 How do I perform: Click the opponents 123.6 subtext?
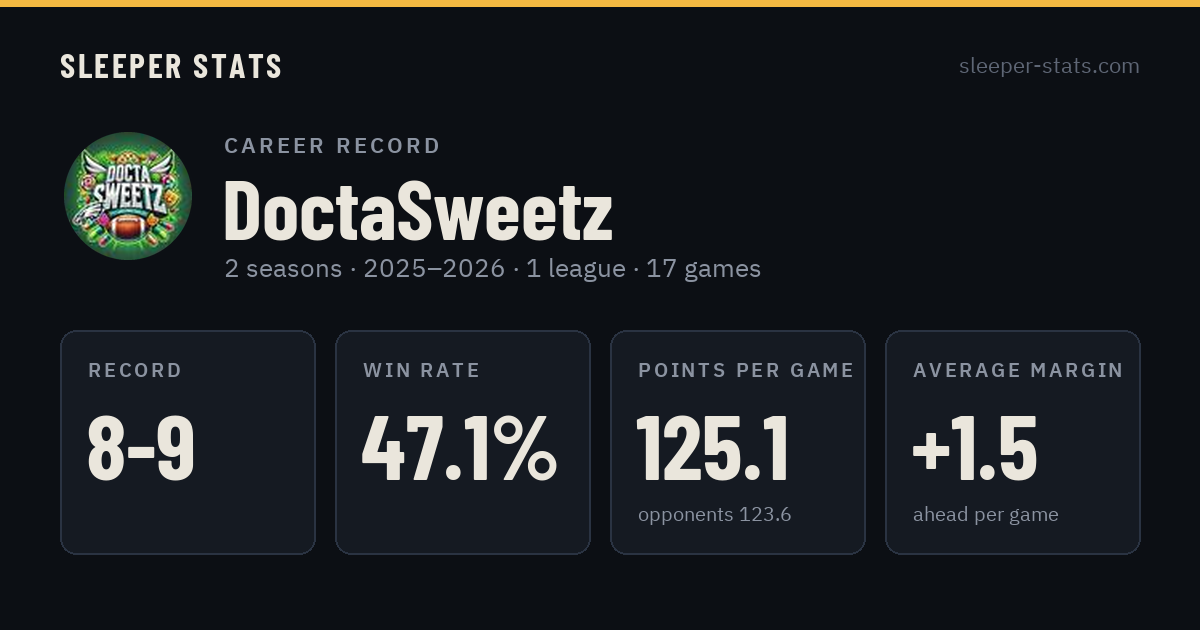715,515
